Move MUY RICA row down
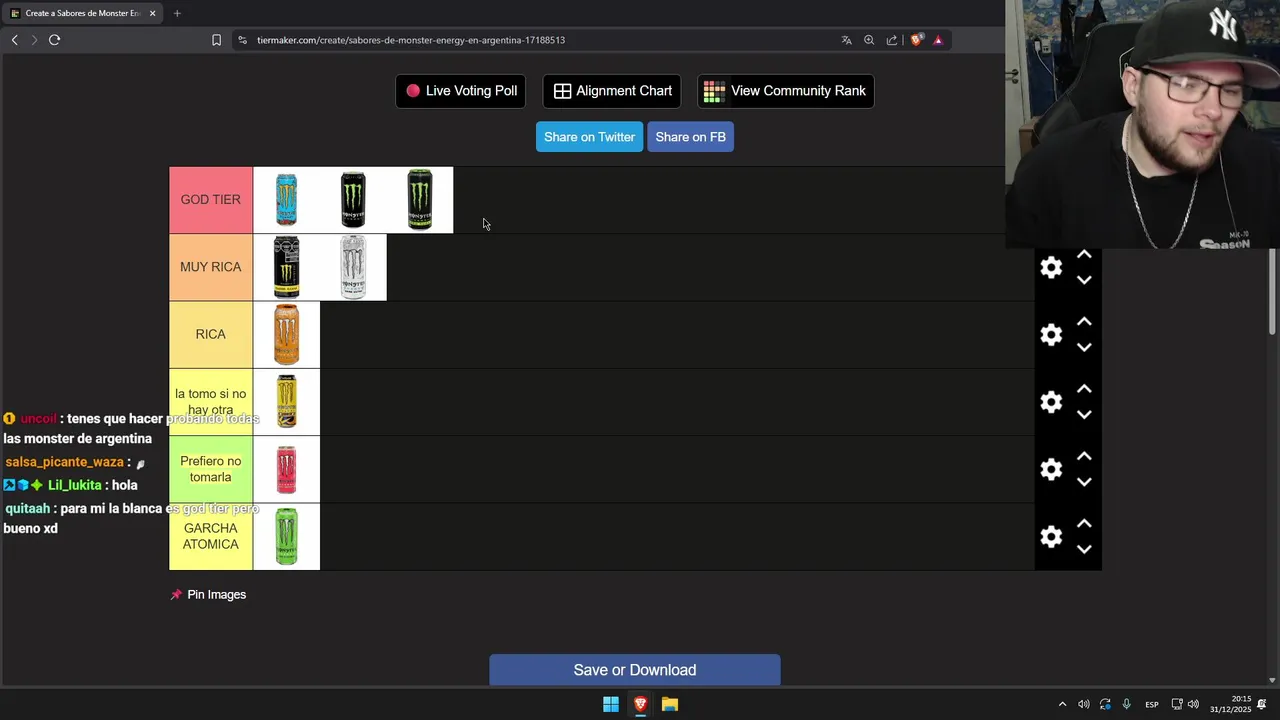Image resolution: width=1280 pixels, height=720 pixels. 1084,280
